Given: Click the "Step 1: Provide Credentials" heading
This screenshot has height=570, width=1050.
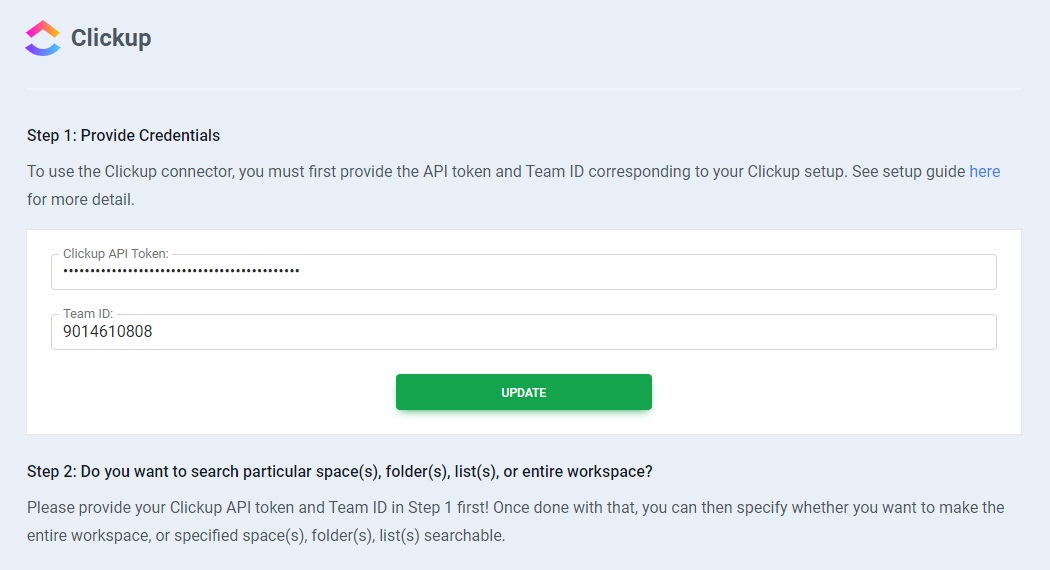Looking at the screenshot, I should click(123, 135).
